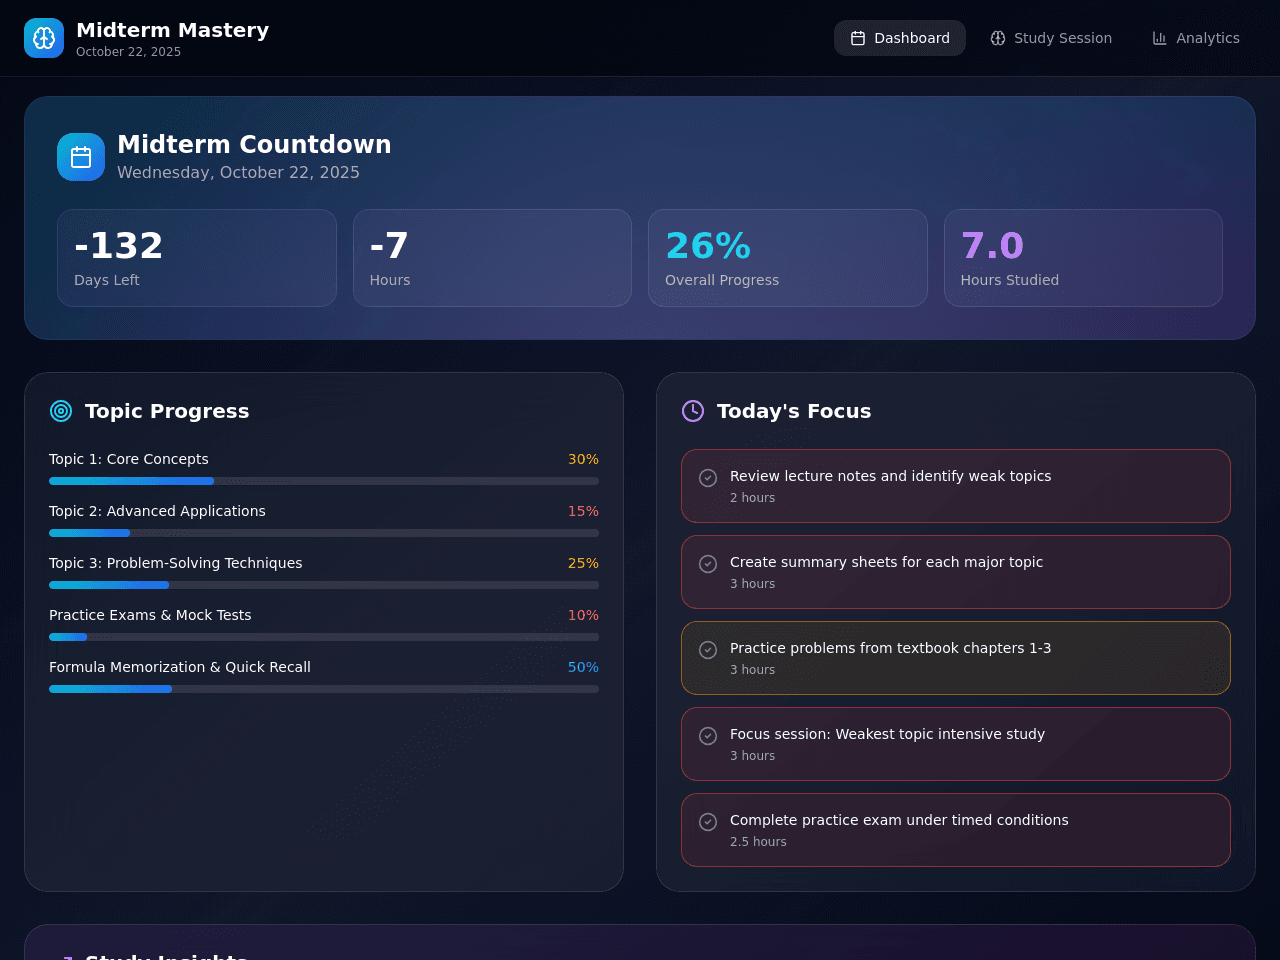This screenshot has height=960, width=1280.
Task: Click the Practice Exams & Mock Tests progress bar
Action: (324, 637)
